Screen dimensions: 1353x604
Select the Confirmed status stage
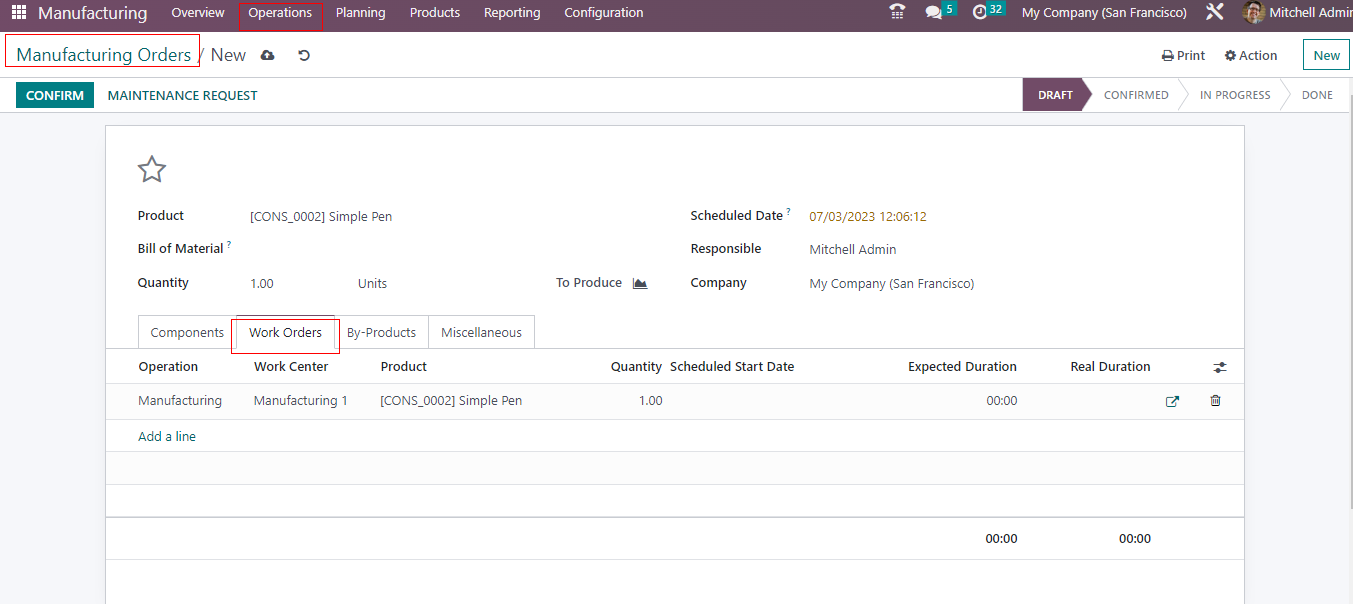point(1135,96)
